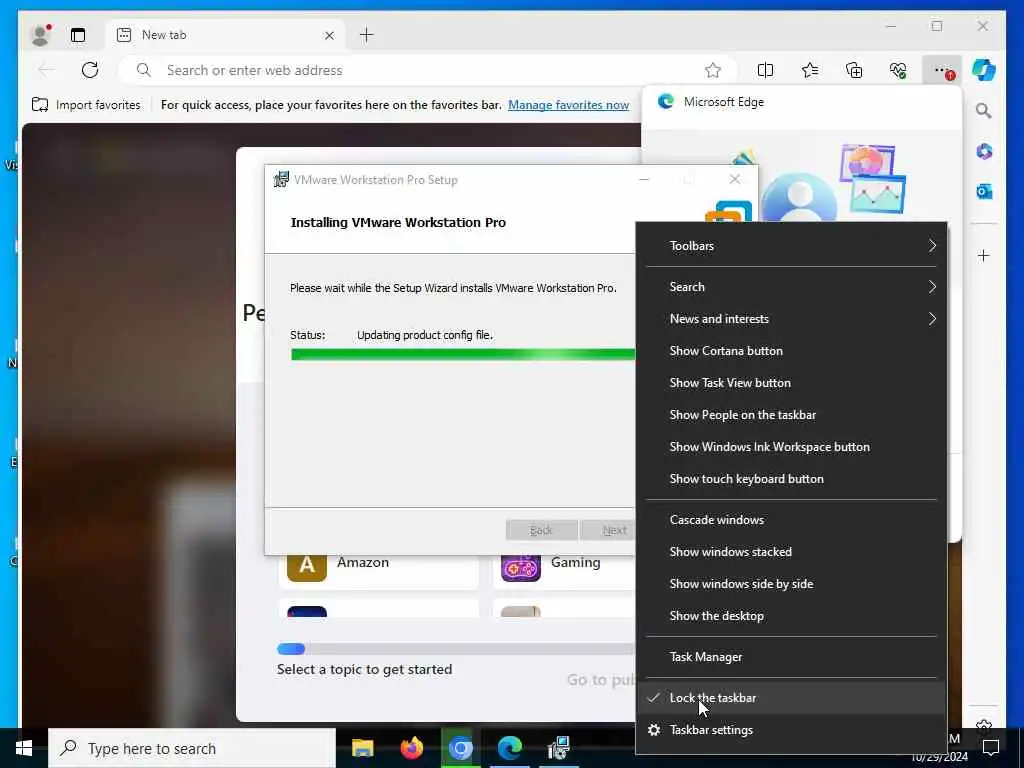The width and height of the screenshot is (1024, 768).
Task: Open the Copilot icon in Edge
Action: [x=984, y=70]
